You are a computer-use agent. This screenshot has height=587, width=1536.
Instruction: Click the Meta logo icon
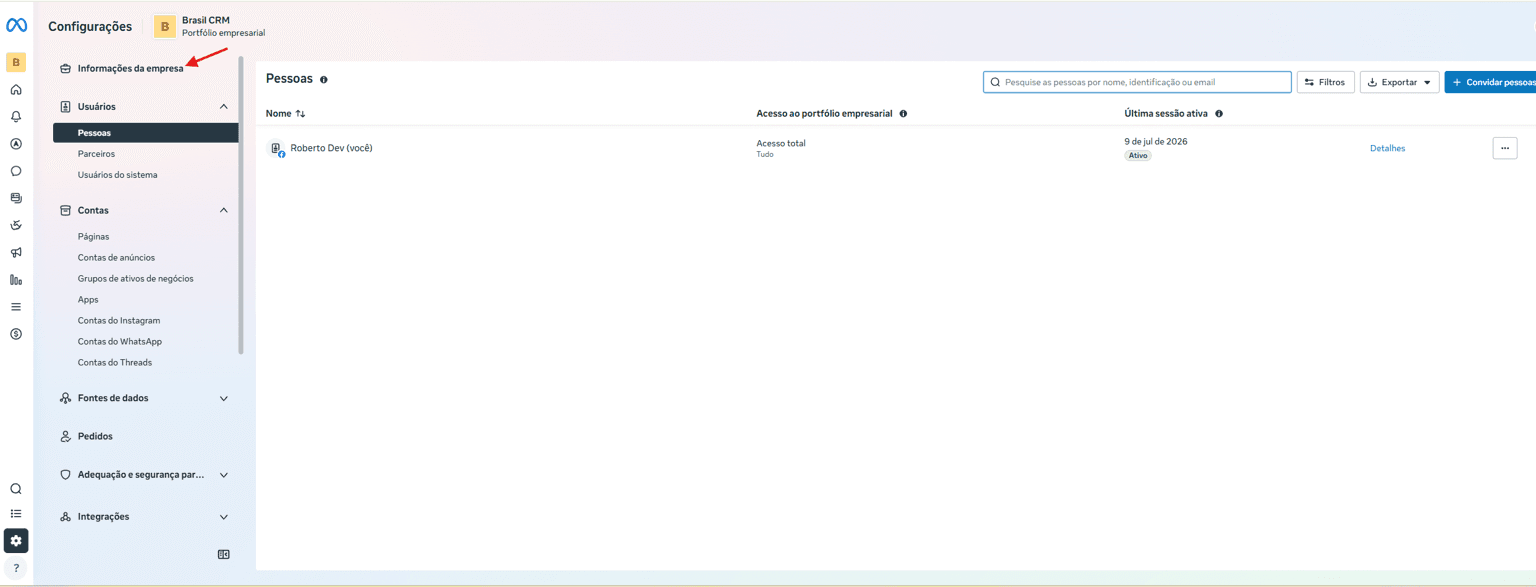coord(16,26)
